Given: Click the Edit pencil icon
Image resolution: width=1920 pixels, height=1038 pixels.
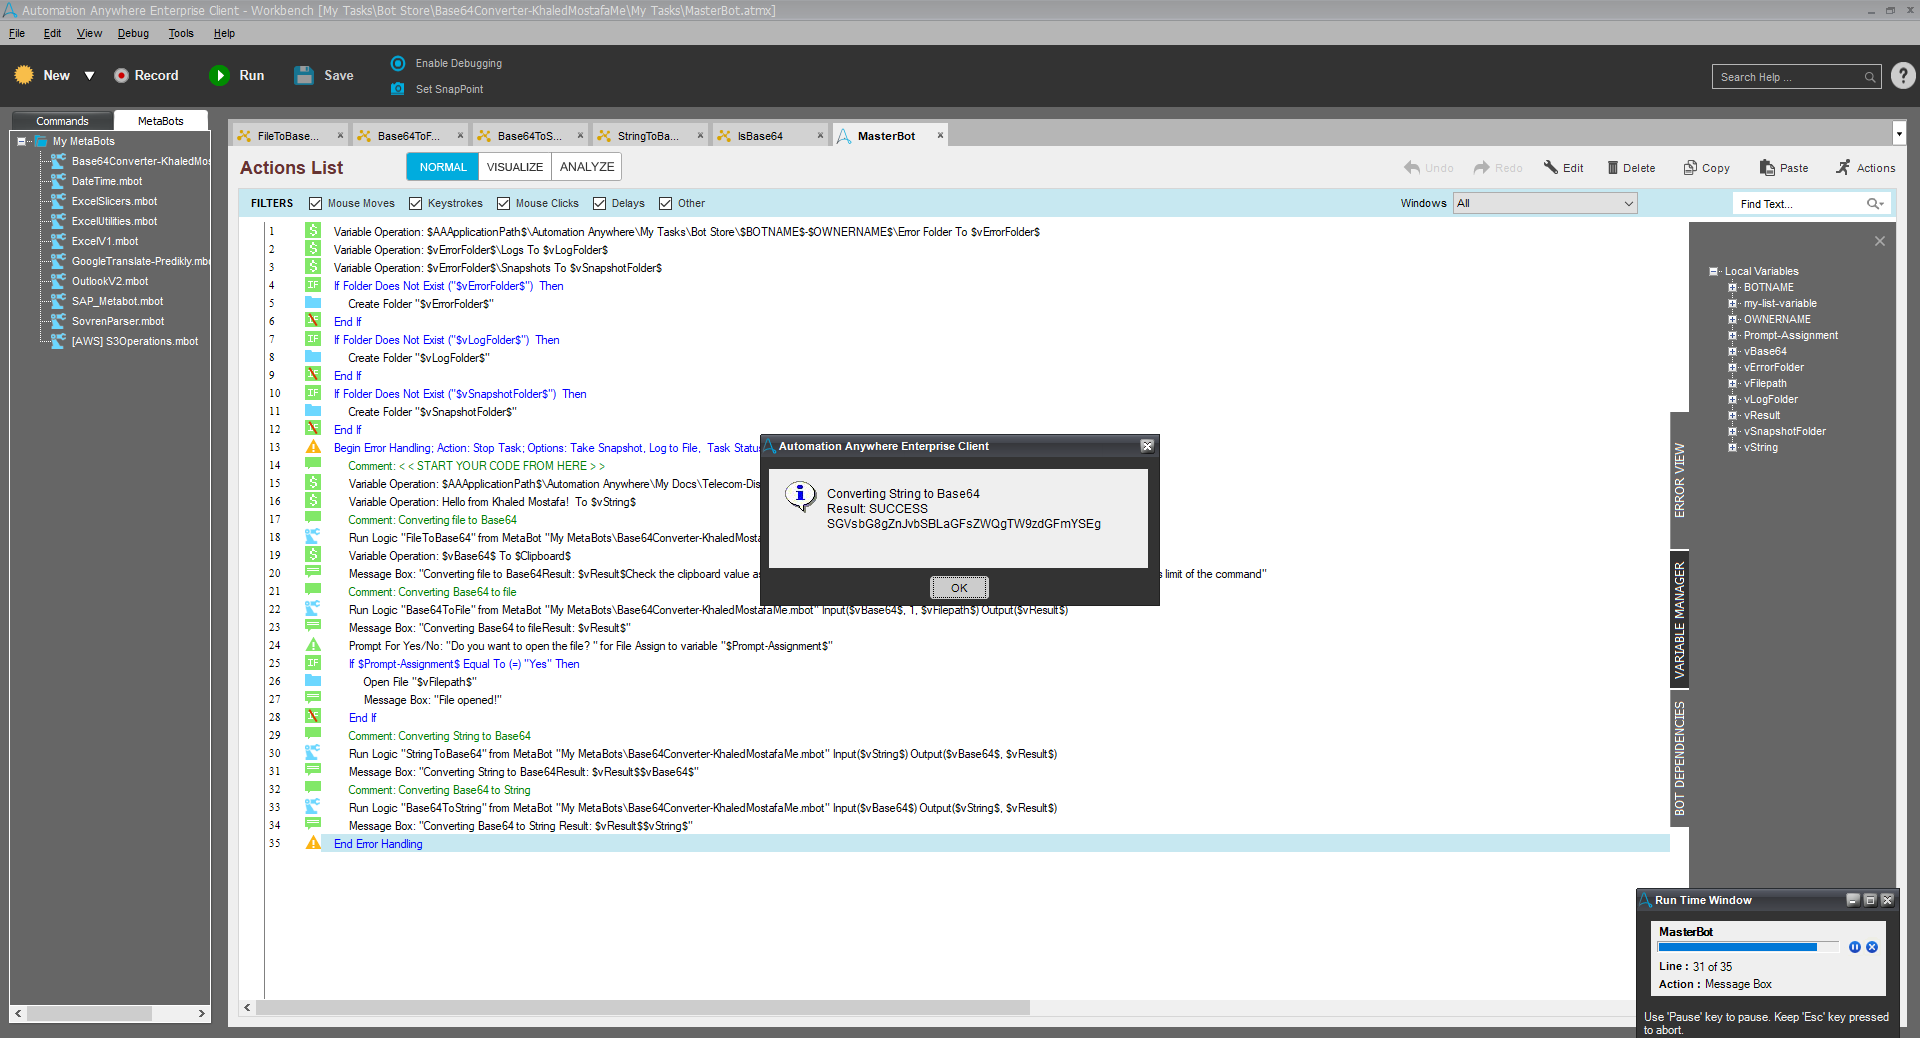Looking at the screenshot, I should [x=1551, y=167].
